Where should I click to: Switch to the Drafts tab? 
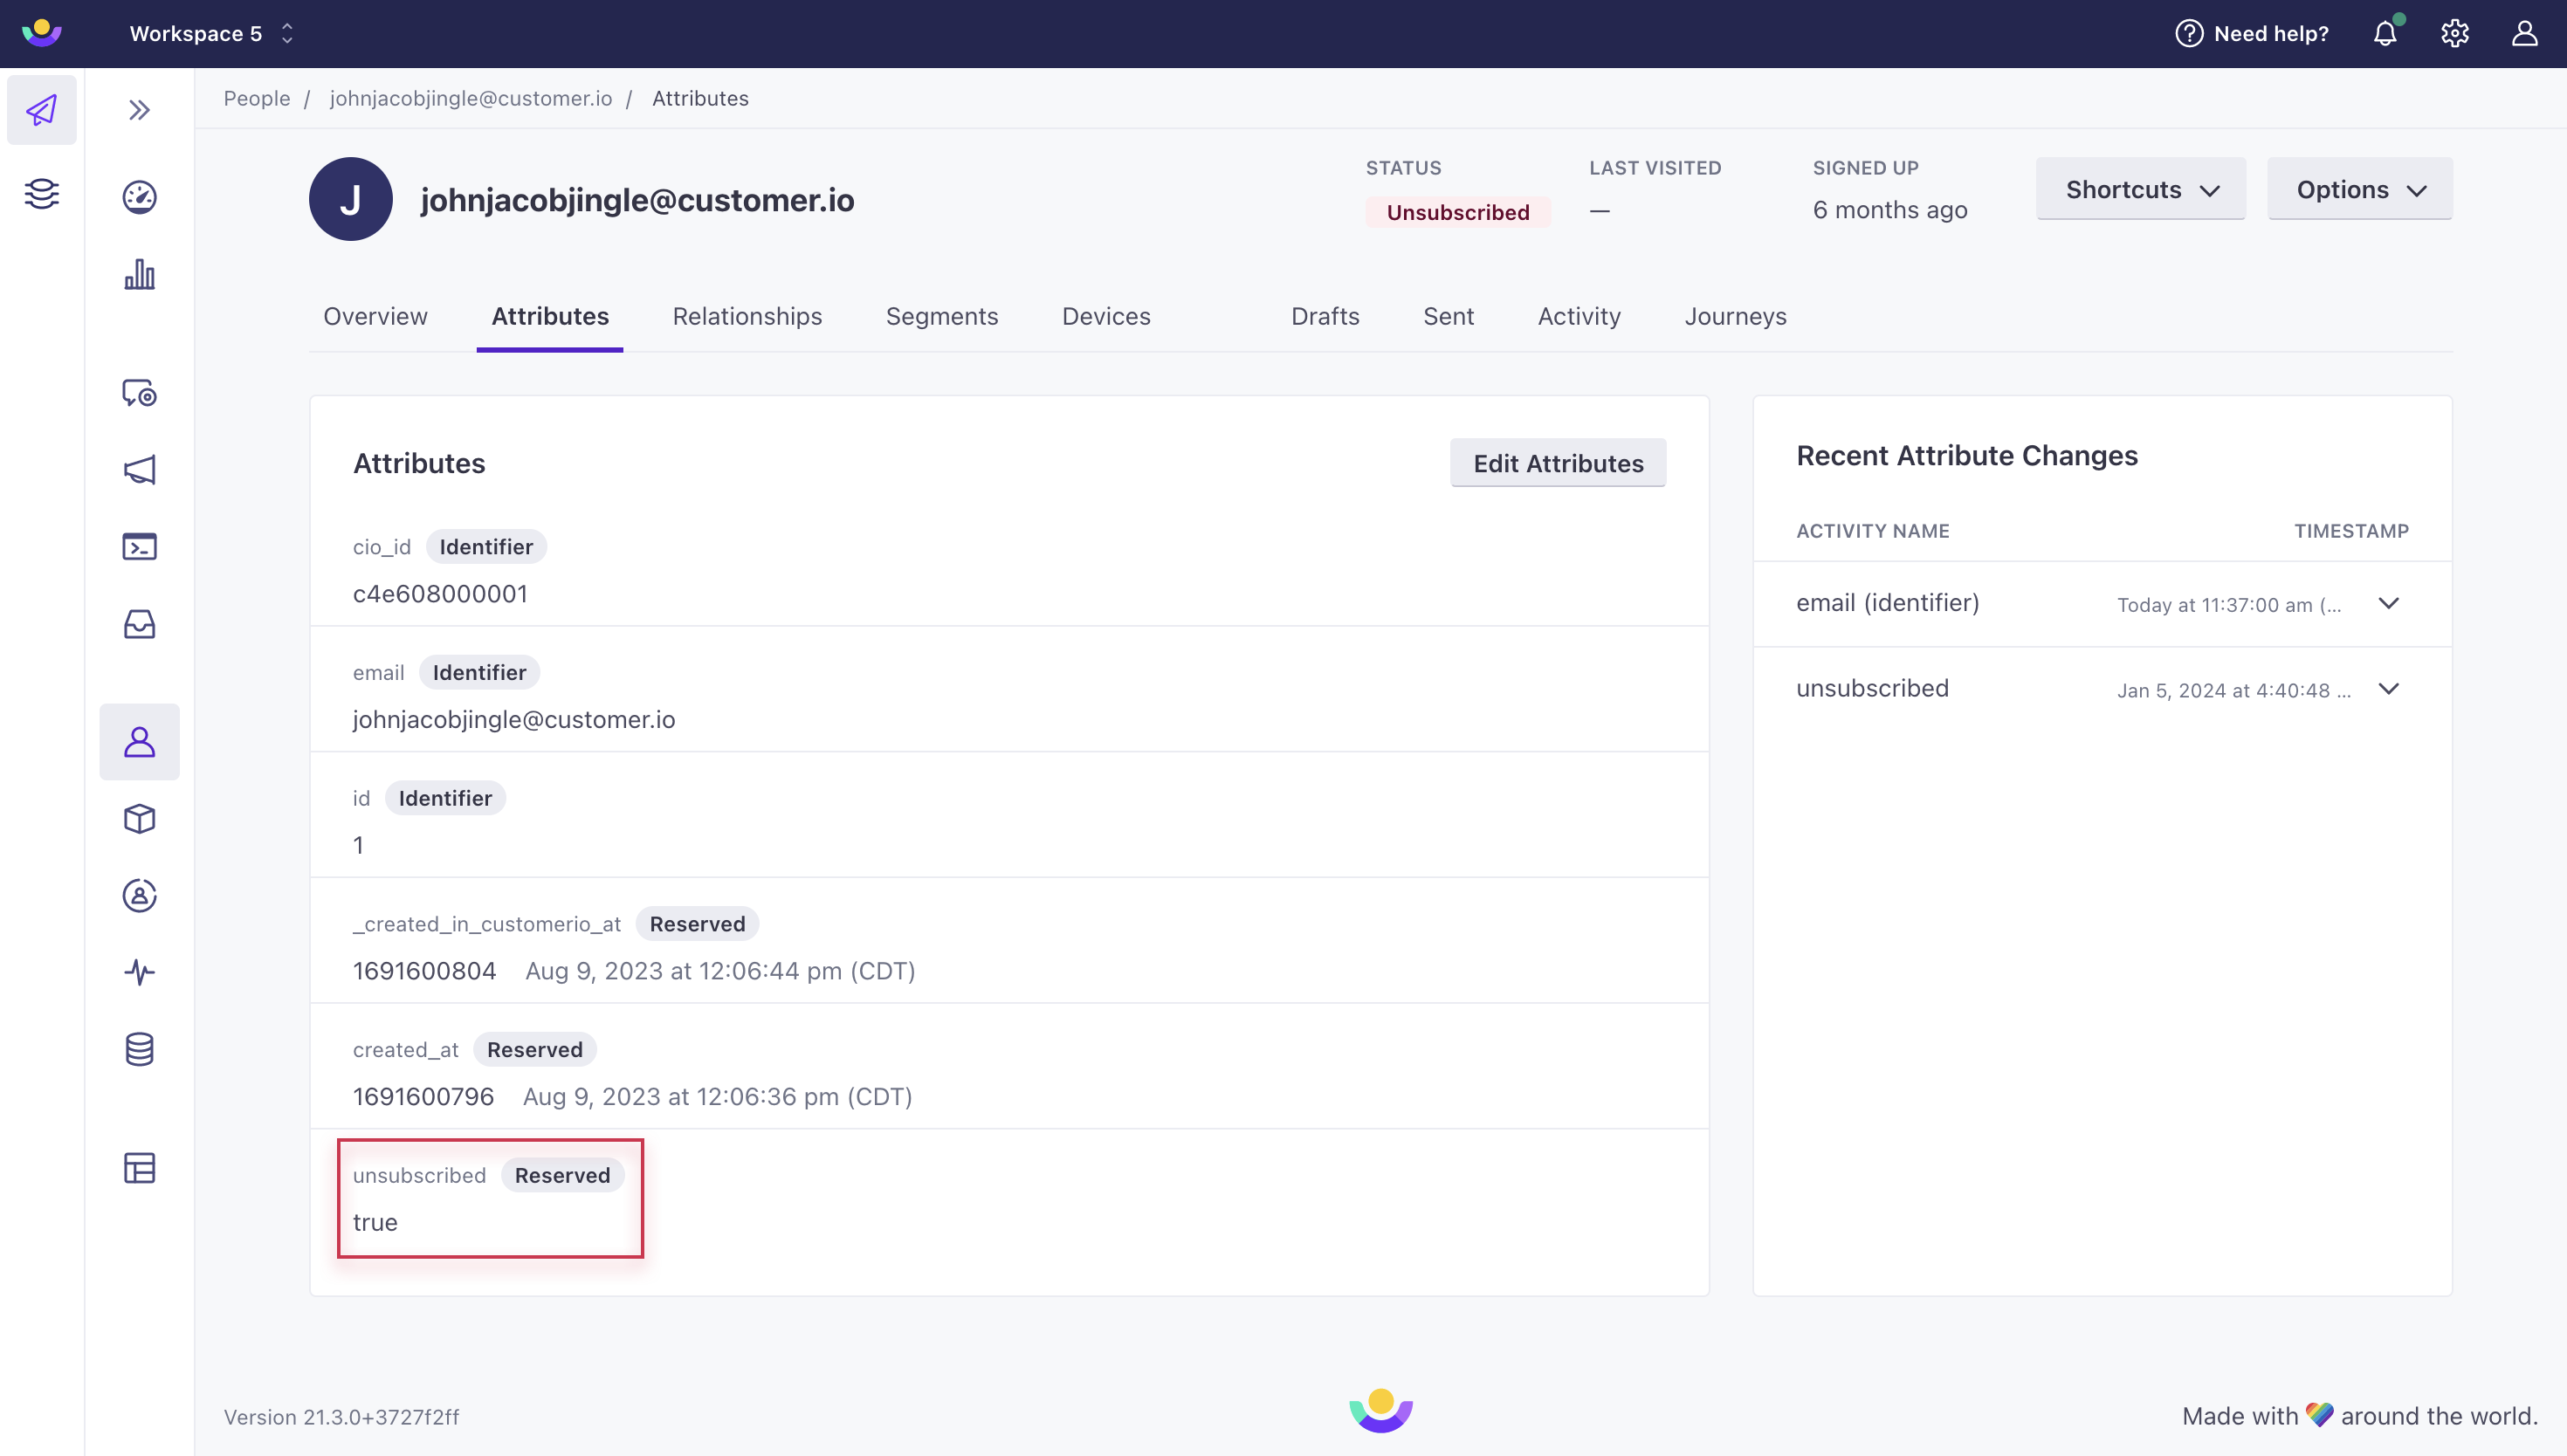tap(1325, 316)
